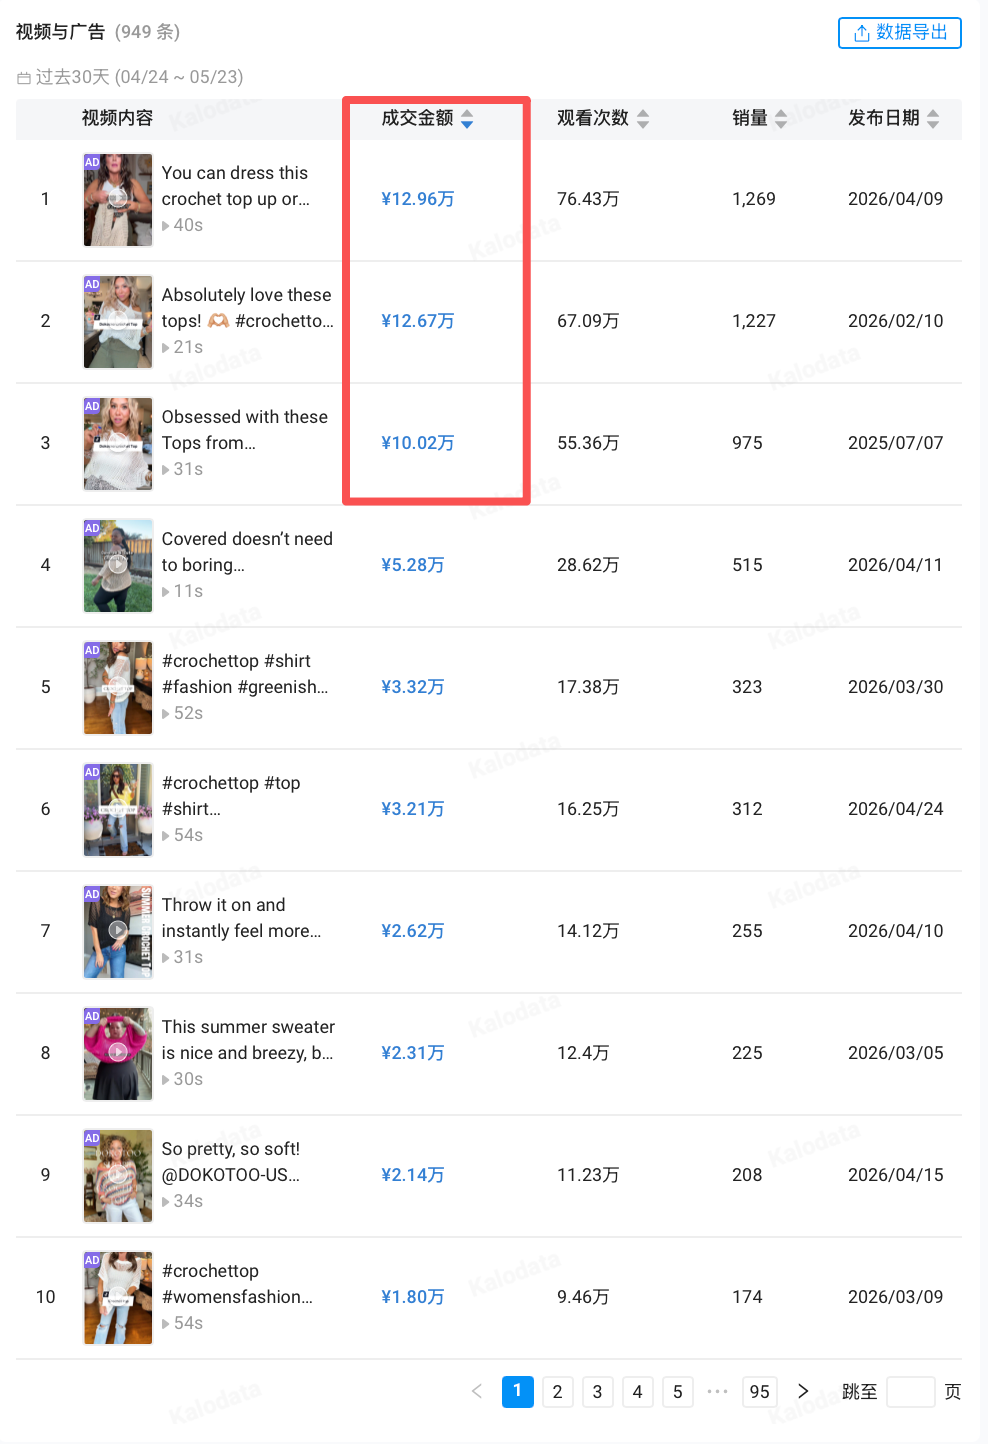This screenshot has height=1444, width=988.
Task: Open the 'Obsessed with these Tops' video thumbnail
Action: pos(118,443)
